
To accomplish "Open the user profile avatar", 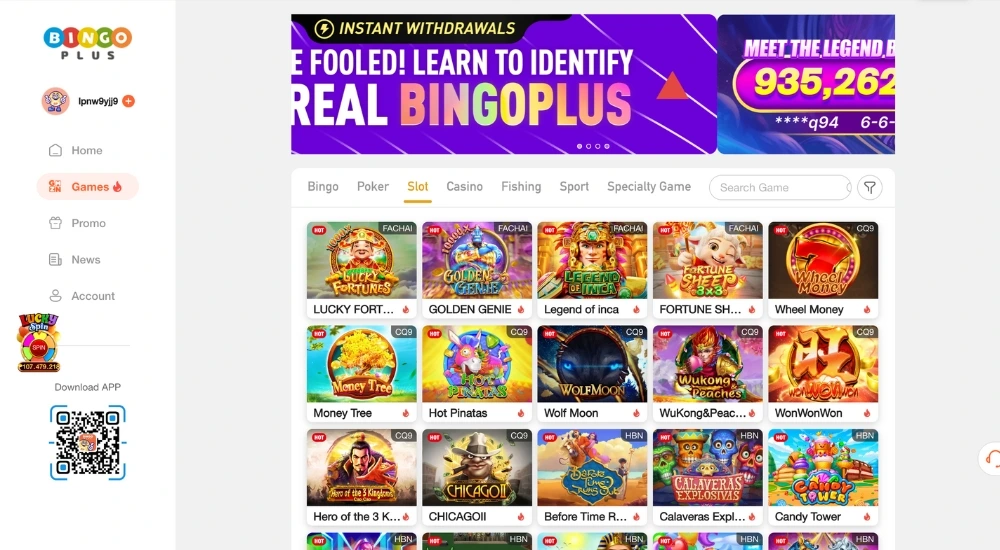I will (x=55, y=101).
